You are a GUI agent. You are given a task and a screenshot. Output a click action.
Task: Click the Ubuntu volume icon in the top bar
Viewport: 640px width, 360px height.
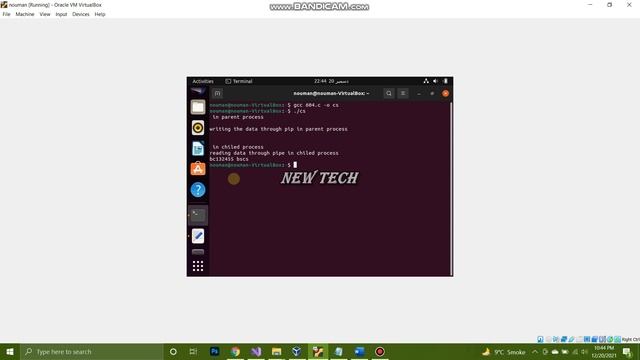coord(436,81)
